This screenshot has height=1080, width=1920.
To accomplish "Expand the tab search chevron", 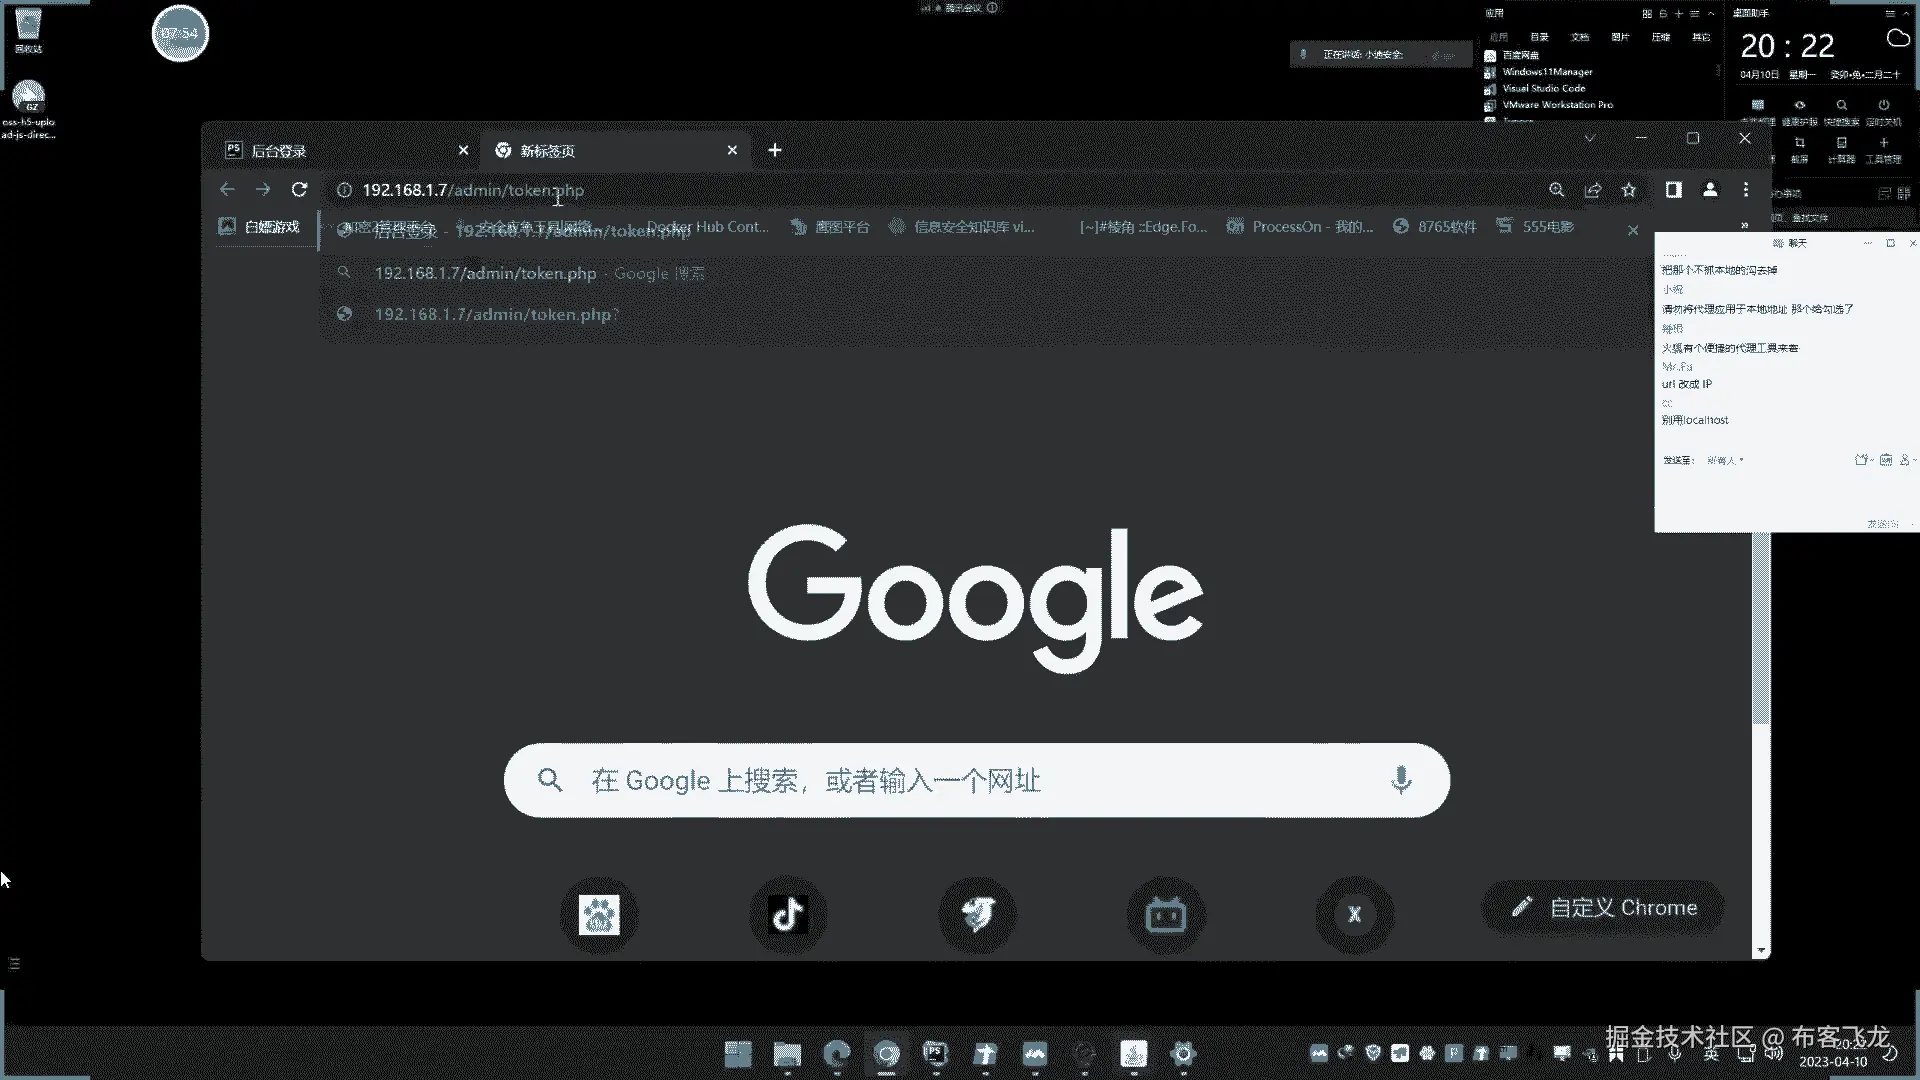I will [x=1590, y=138].
